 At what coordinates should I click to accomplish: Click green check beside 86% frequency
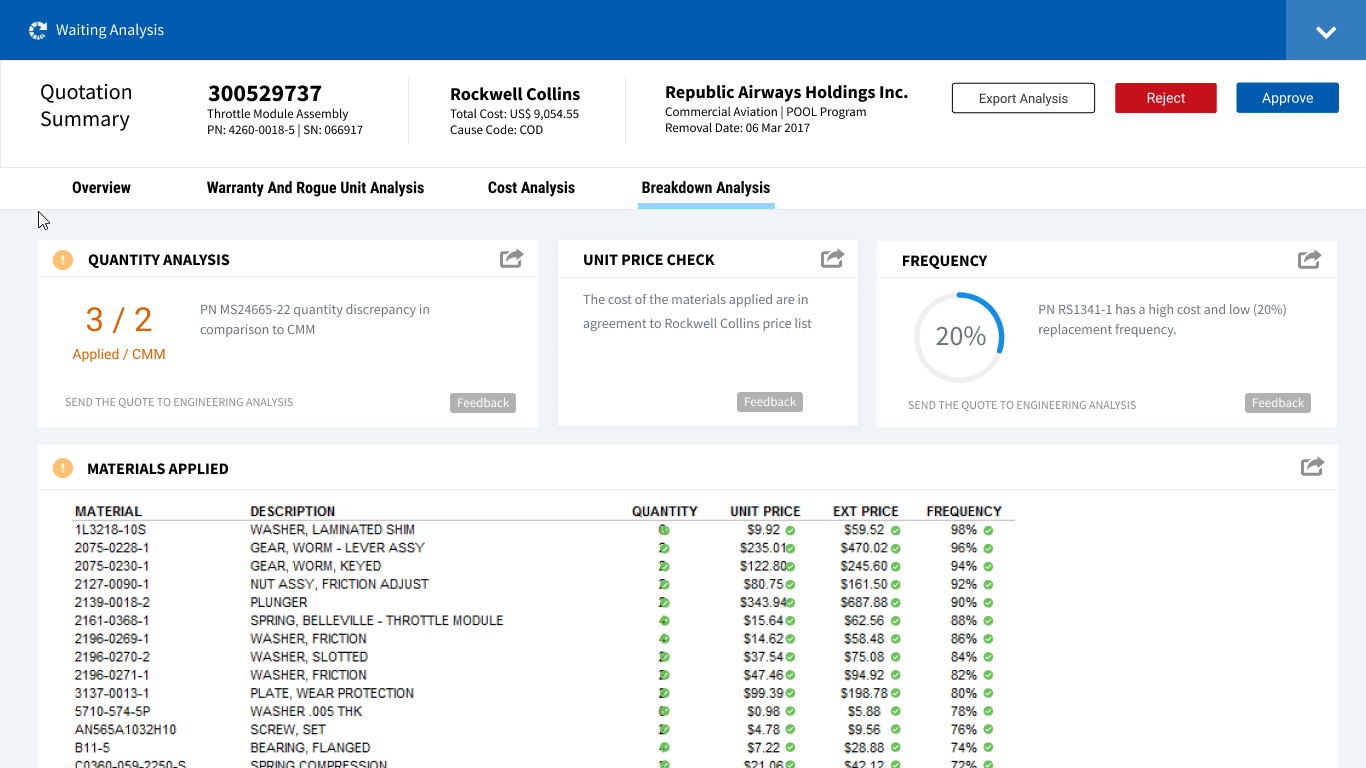988,639
